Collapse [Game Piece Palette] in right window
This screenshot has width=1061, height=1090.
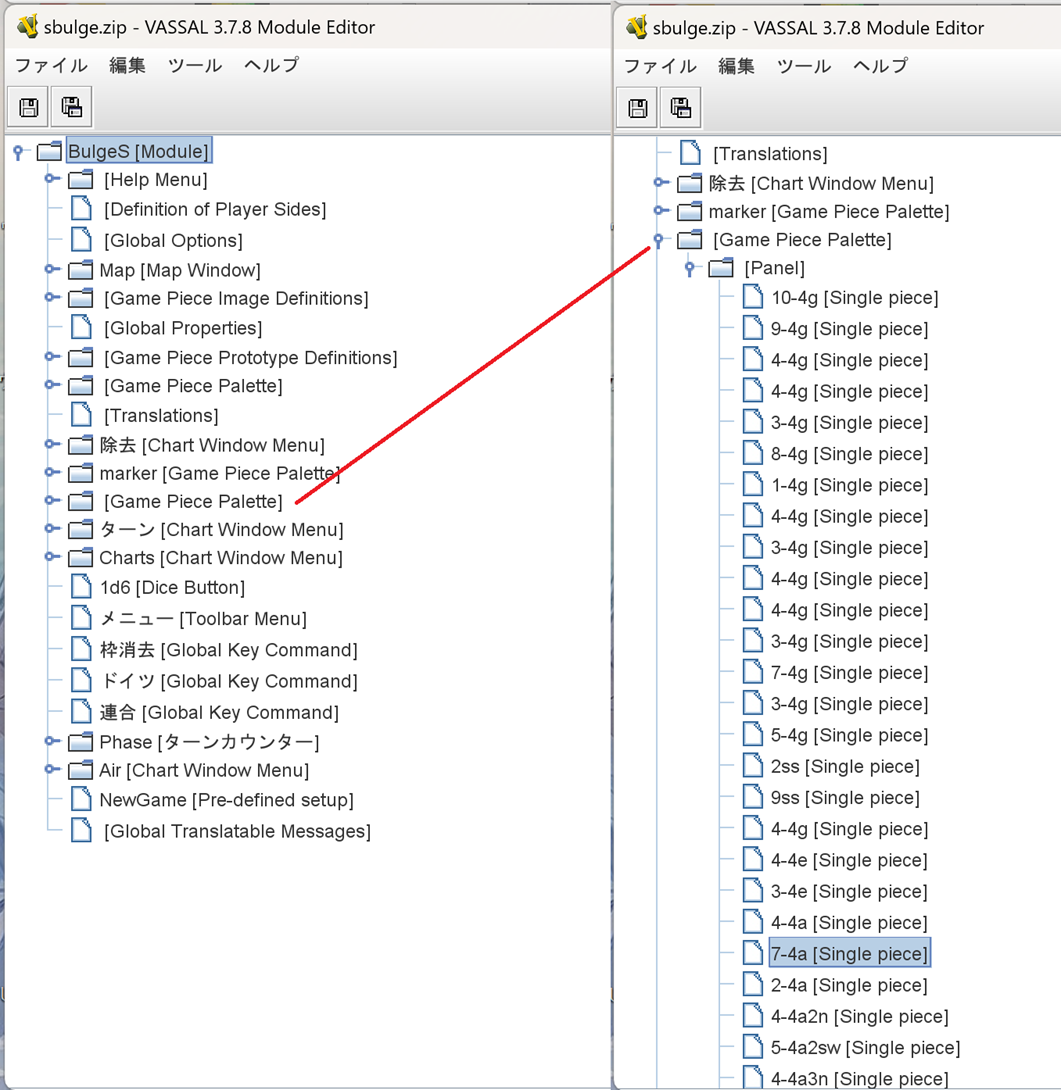click(x=658, y=240)
